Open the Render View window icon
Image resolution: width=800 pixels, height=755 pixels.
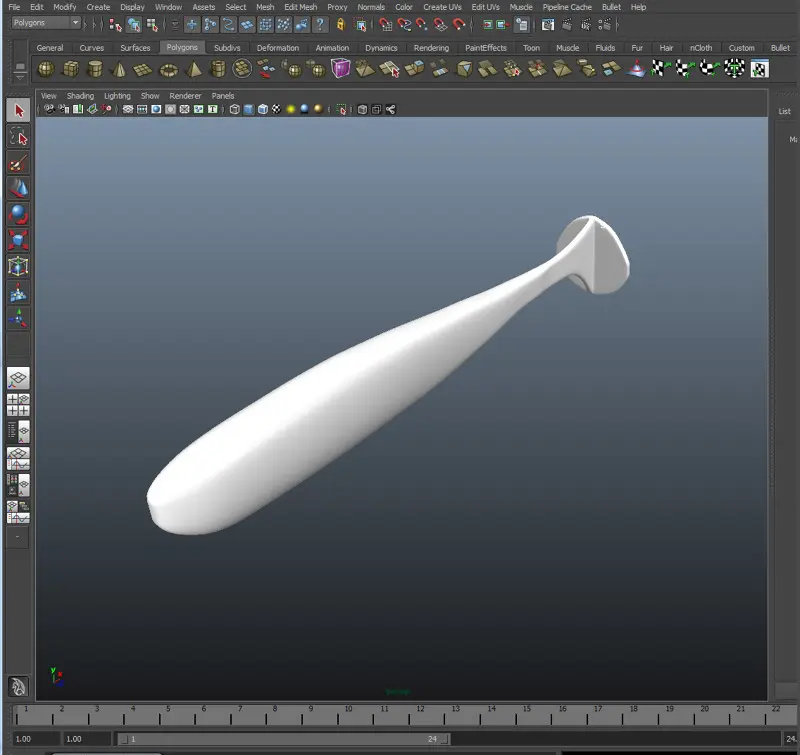pos(547,24)
